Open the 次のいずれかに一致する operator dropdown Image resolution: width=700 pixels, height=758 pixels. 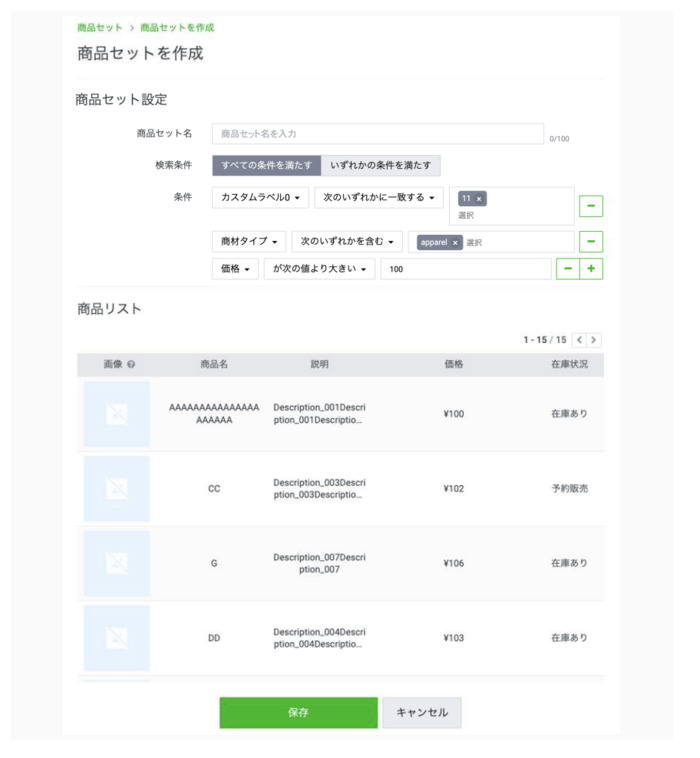[378, 198]
